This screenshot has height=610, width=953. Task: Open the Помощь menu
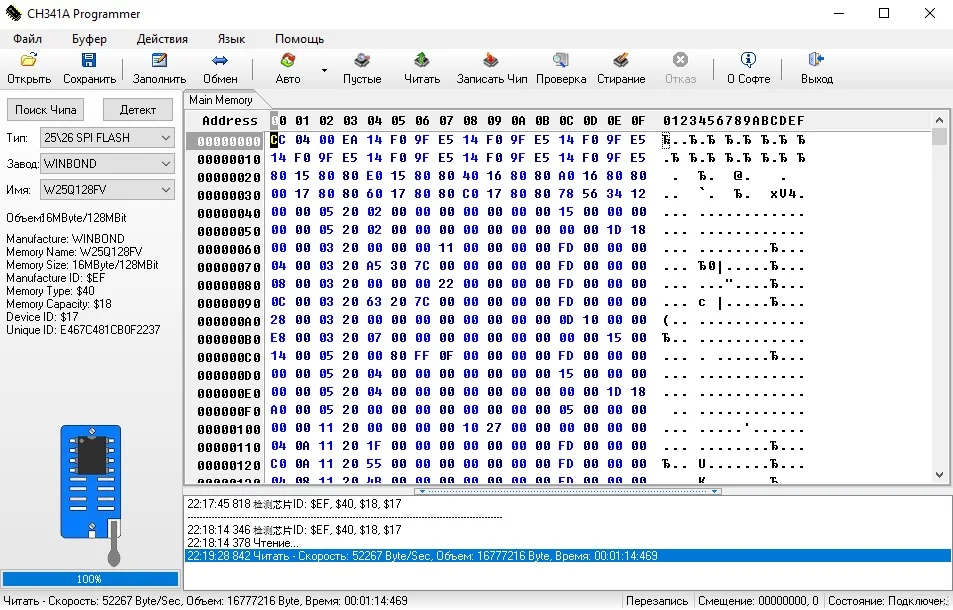300,39
